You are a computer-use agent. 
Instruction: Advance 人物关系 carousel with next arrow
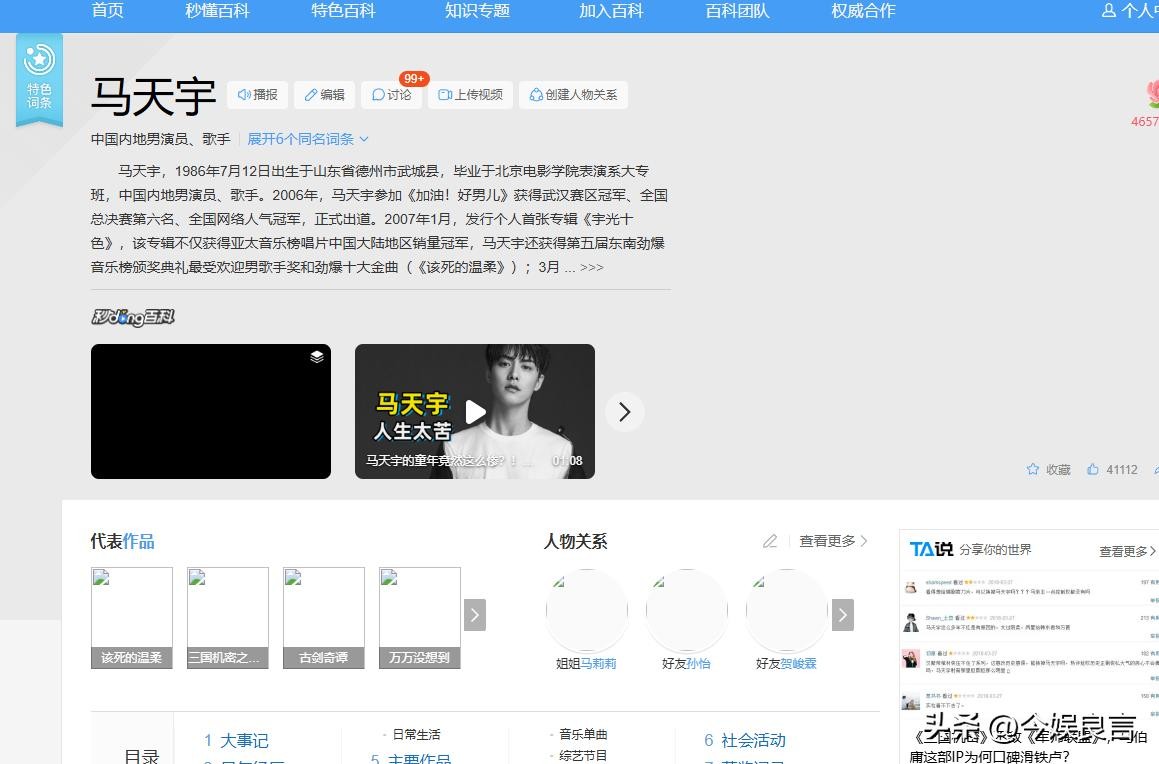point(843,615)
